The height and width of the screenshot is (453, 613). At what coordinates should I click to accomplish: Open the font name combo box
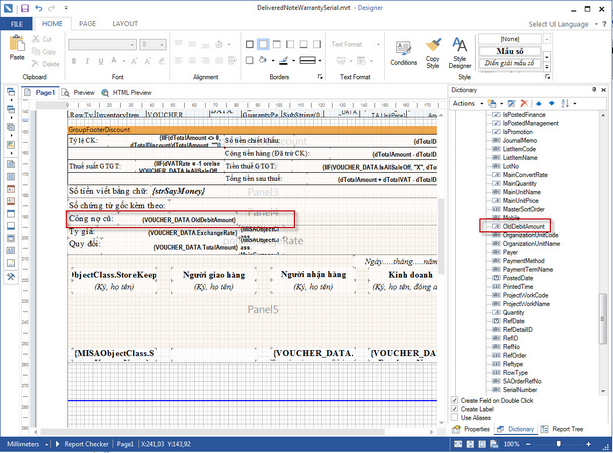pos(102,45)
